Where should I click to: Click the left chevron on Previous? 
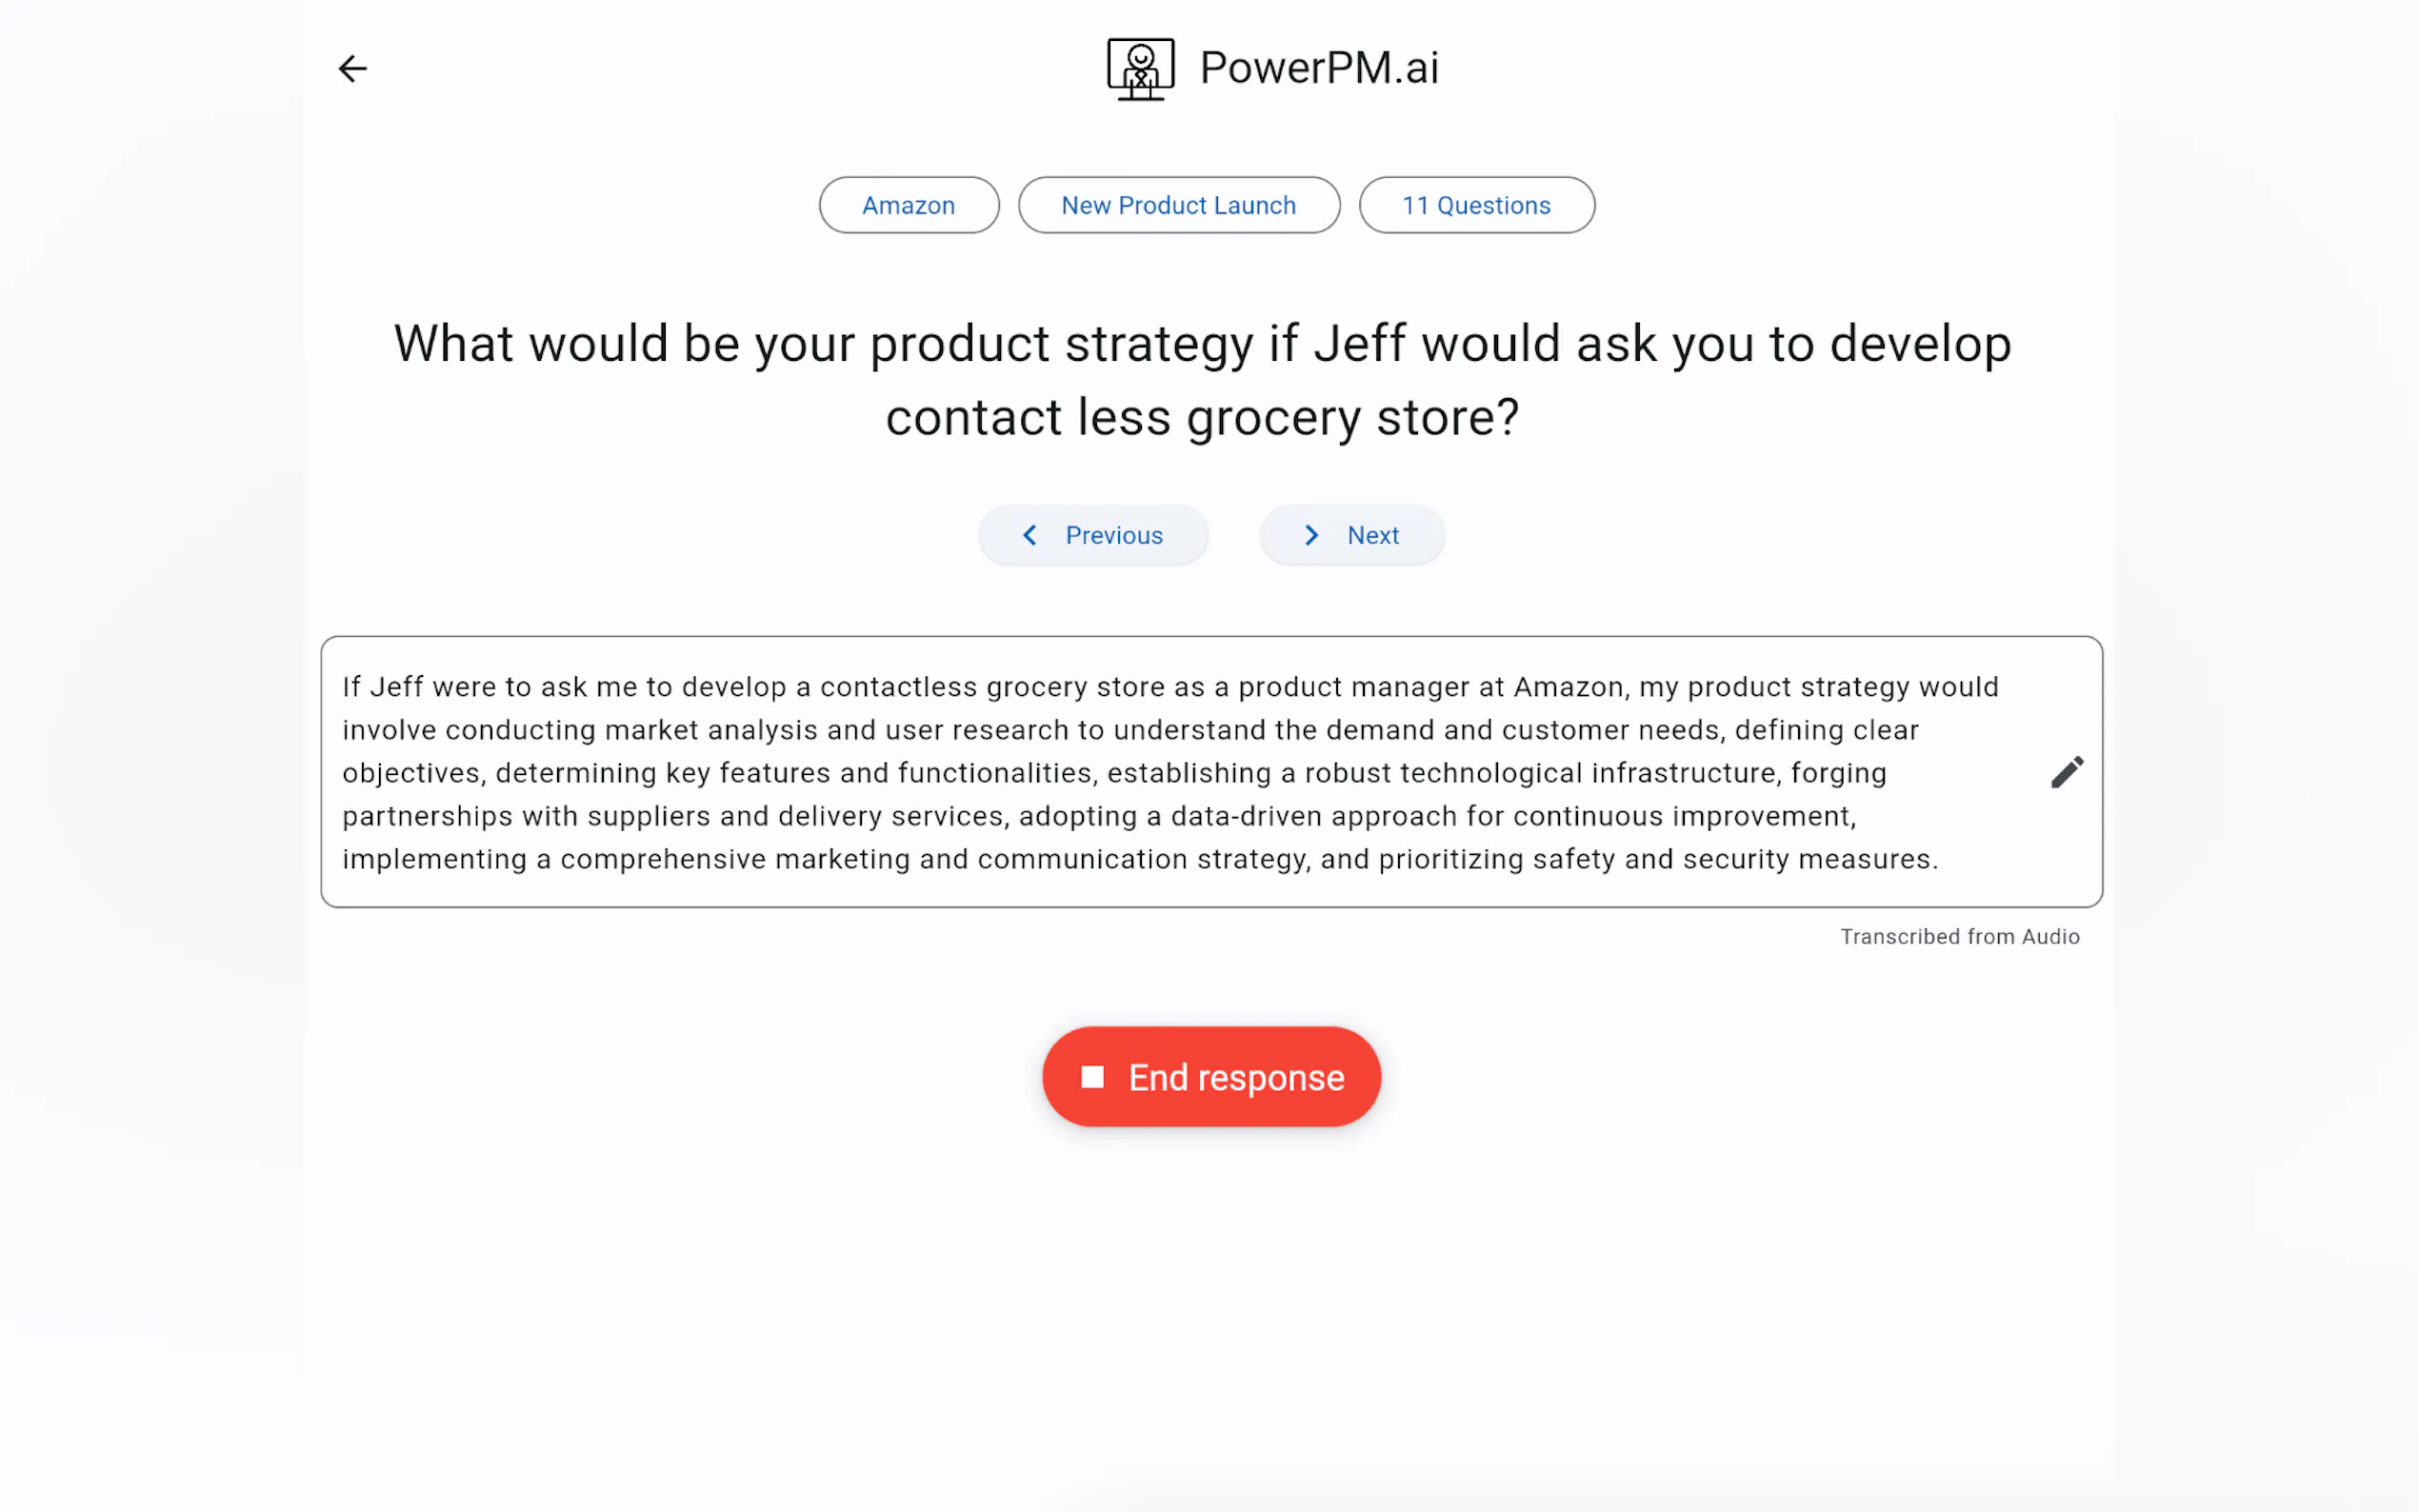[1029, 535]
